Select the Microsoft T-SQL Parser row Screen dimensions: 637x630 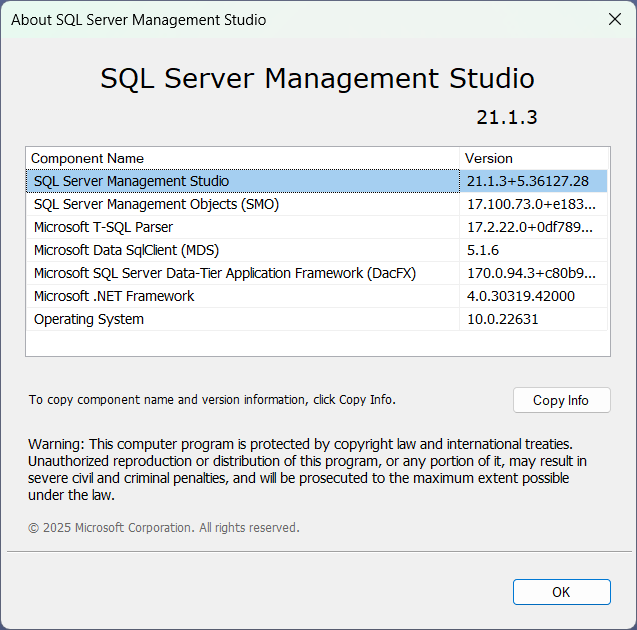317,227
